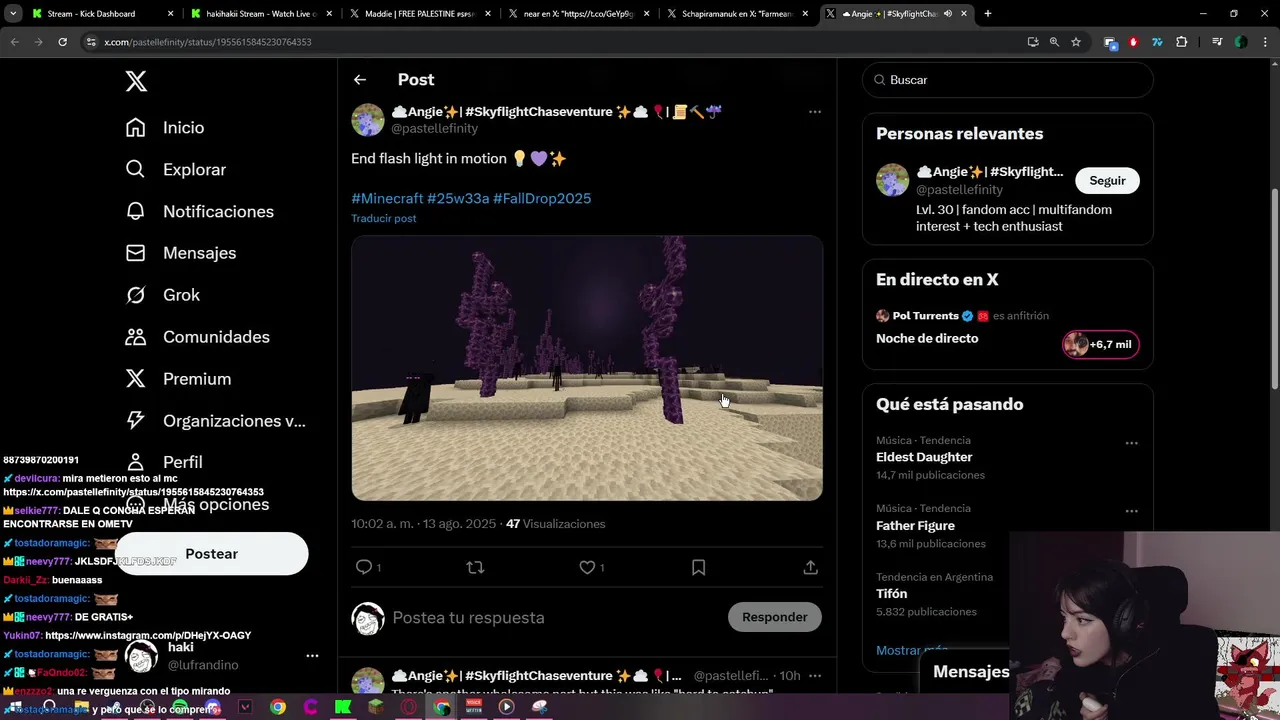Close the 'near en X' tab

[646, 14]
